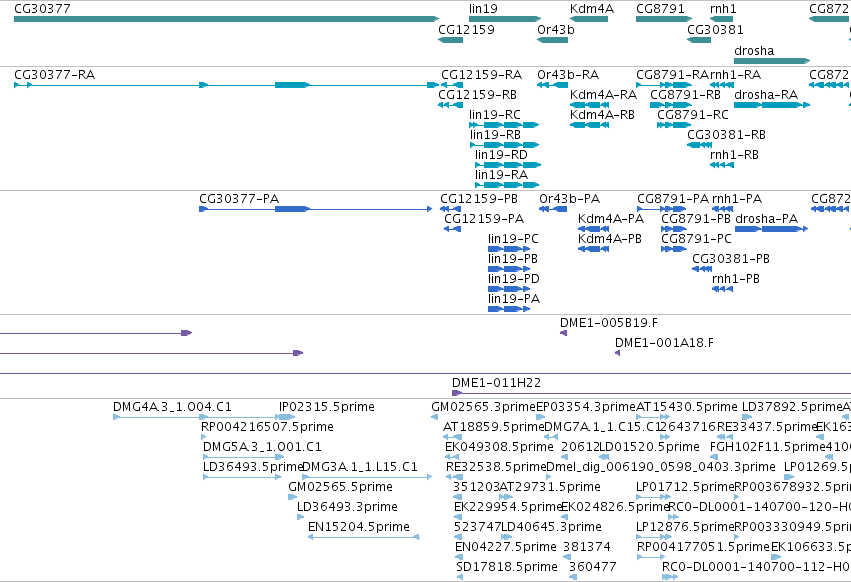Click the DME1-011H22 feature label
Image resolution: width=851 pixels, height=582 pixels.
point(497,383)
